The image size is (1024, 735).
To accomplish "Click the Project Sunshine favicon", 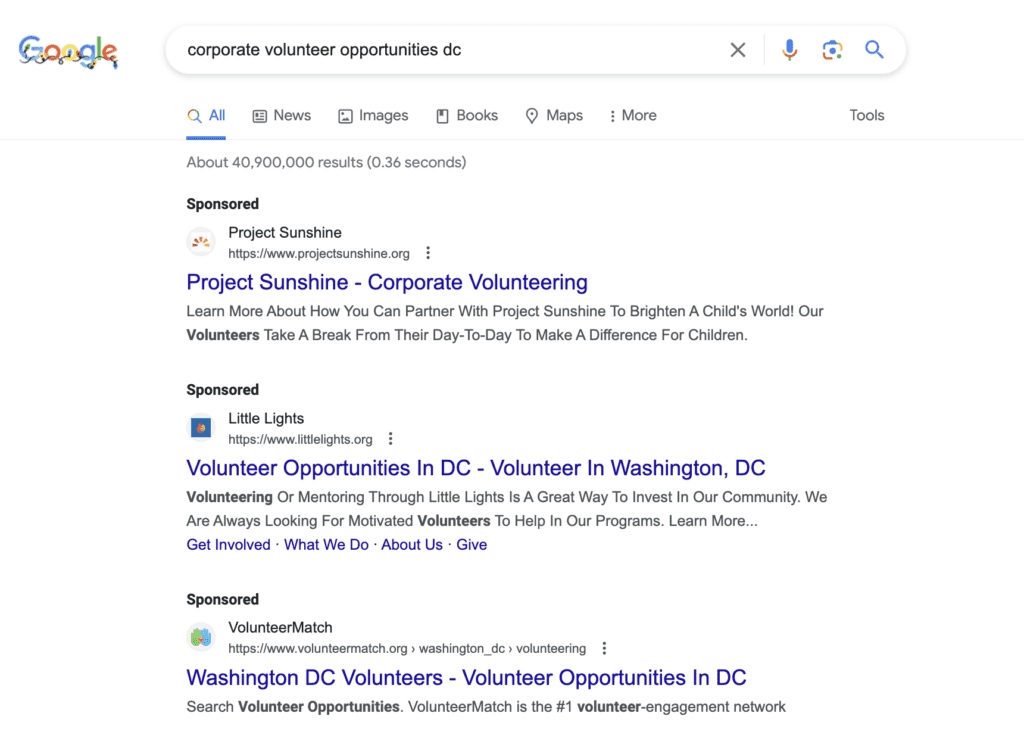I will (x=201, y=242).
